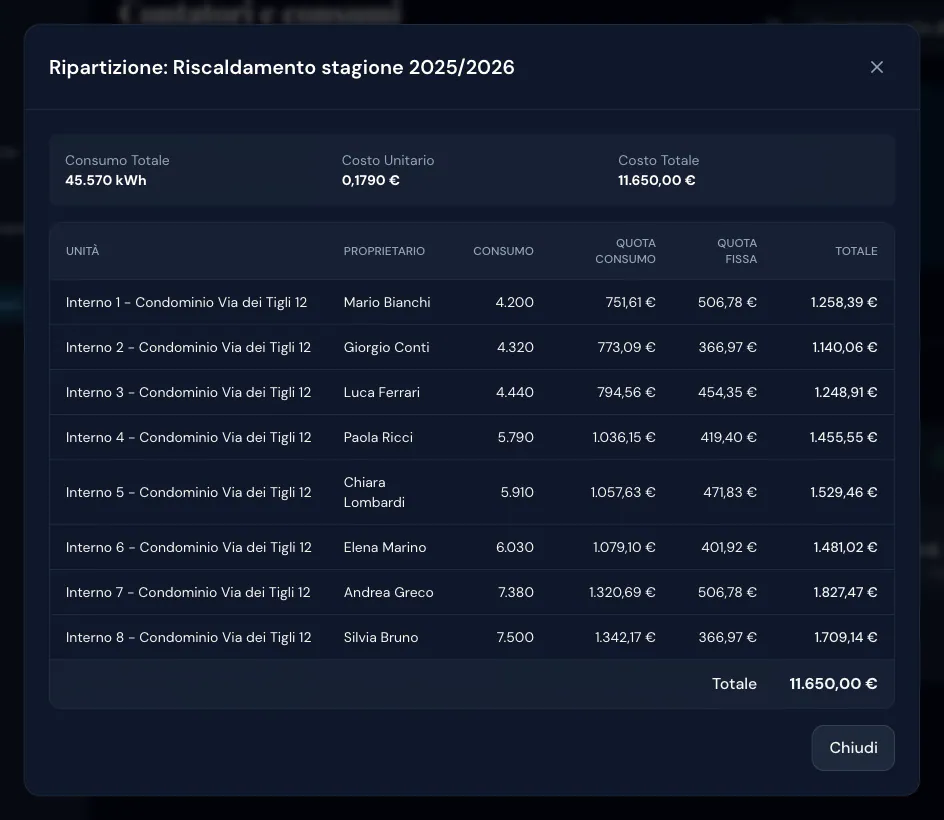Click the 1.827,47 € total for Interno 7
The height and width of the screenshot is (820, 944).
tap(845, 592)
